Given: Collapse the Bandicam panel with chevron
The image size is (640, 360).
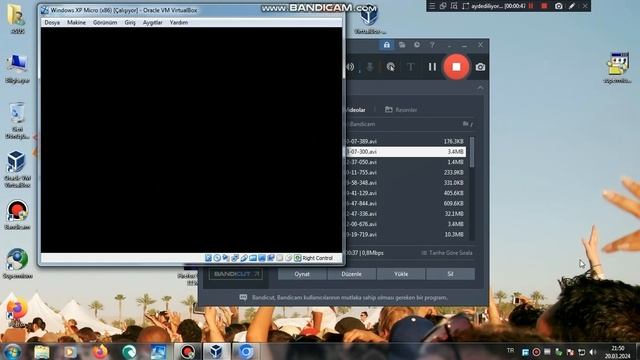Looking at the screenshot, I should click(x=480, y=88).
